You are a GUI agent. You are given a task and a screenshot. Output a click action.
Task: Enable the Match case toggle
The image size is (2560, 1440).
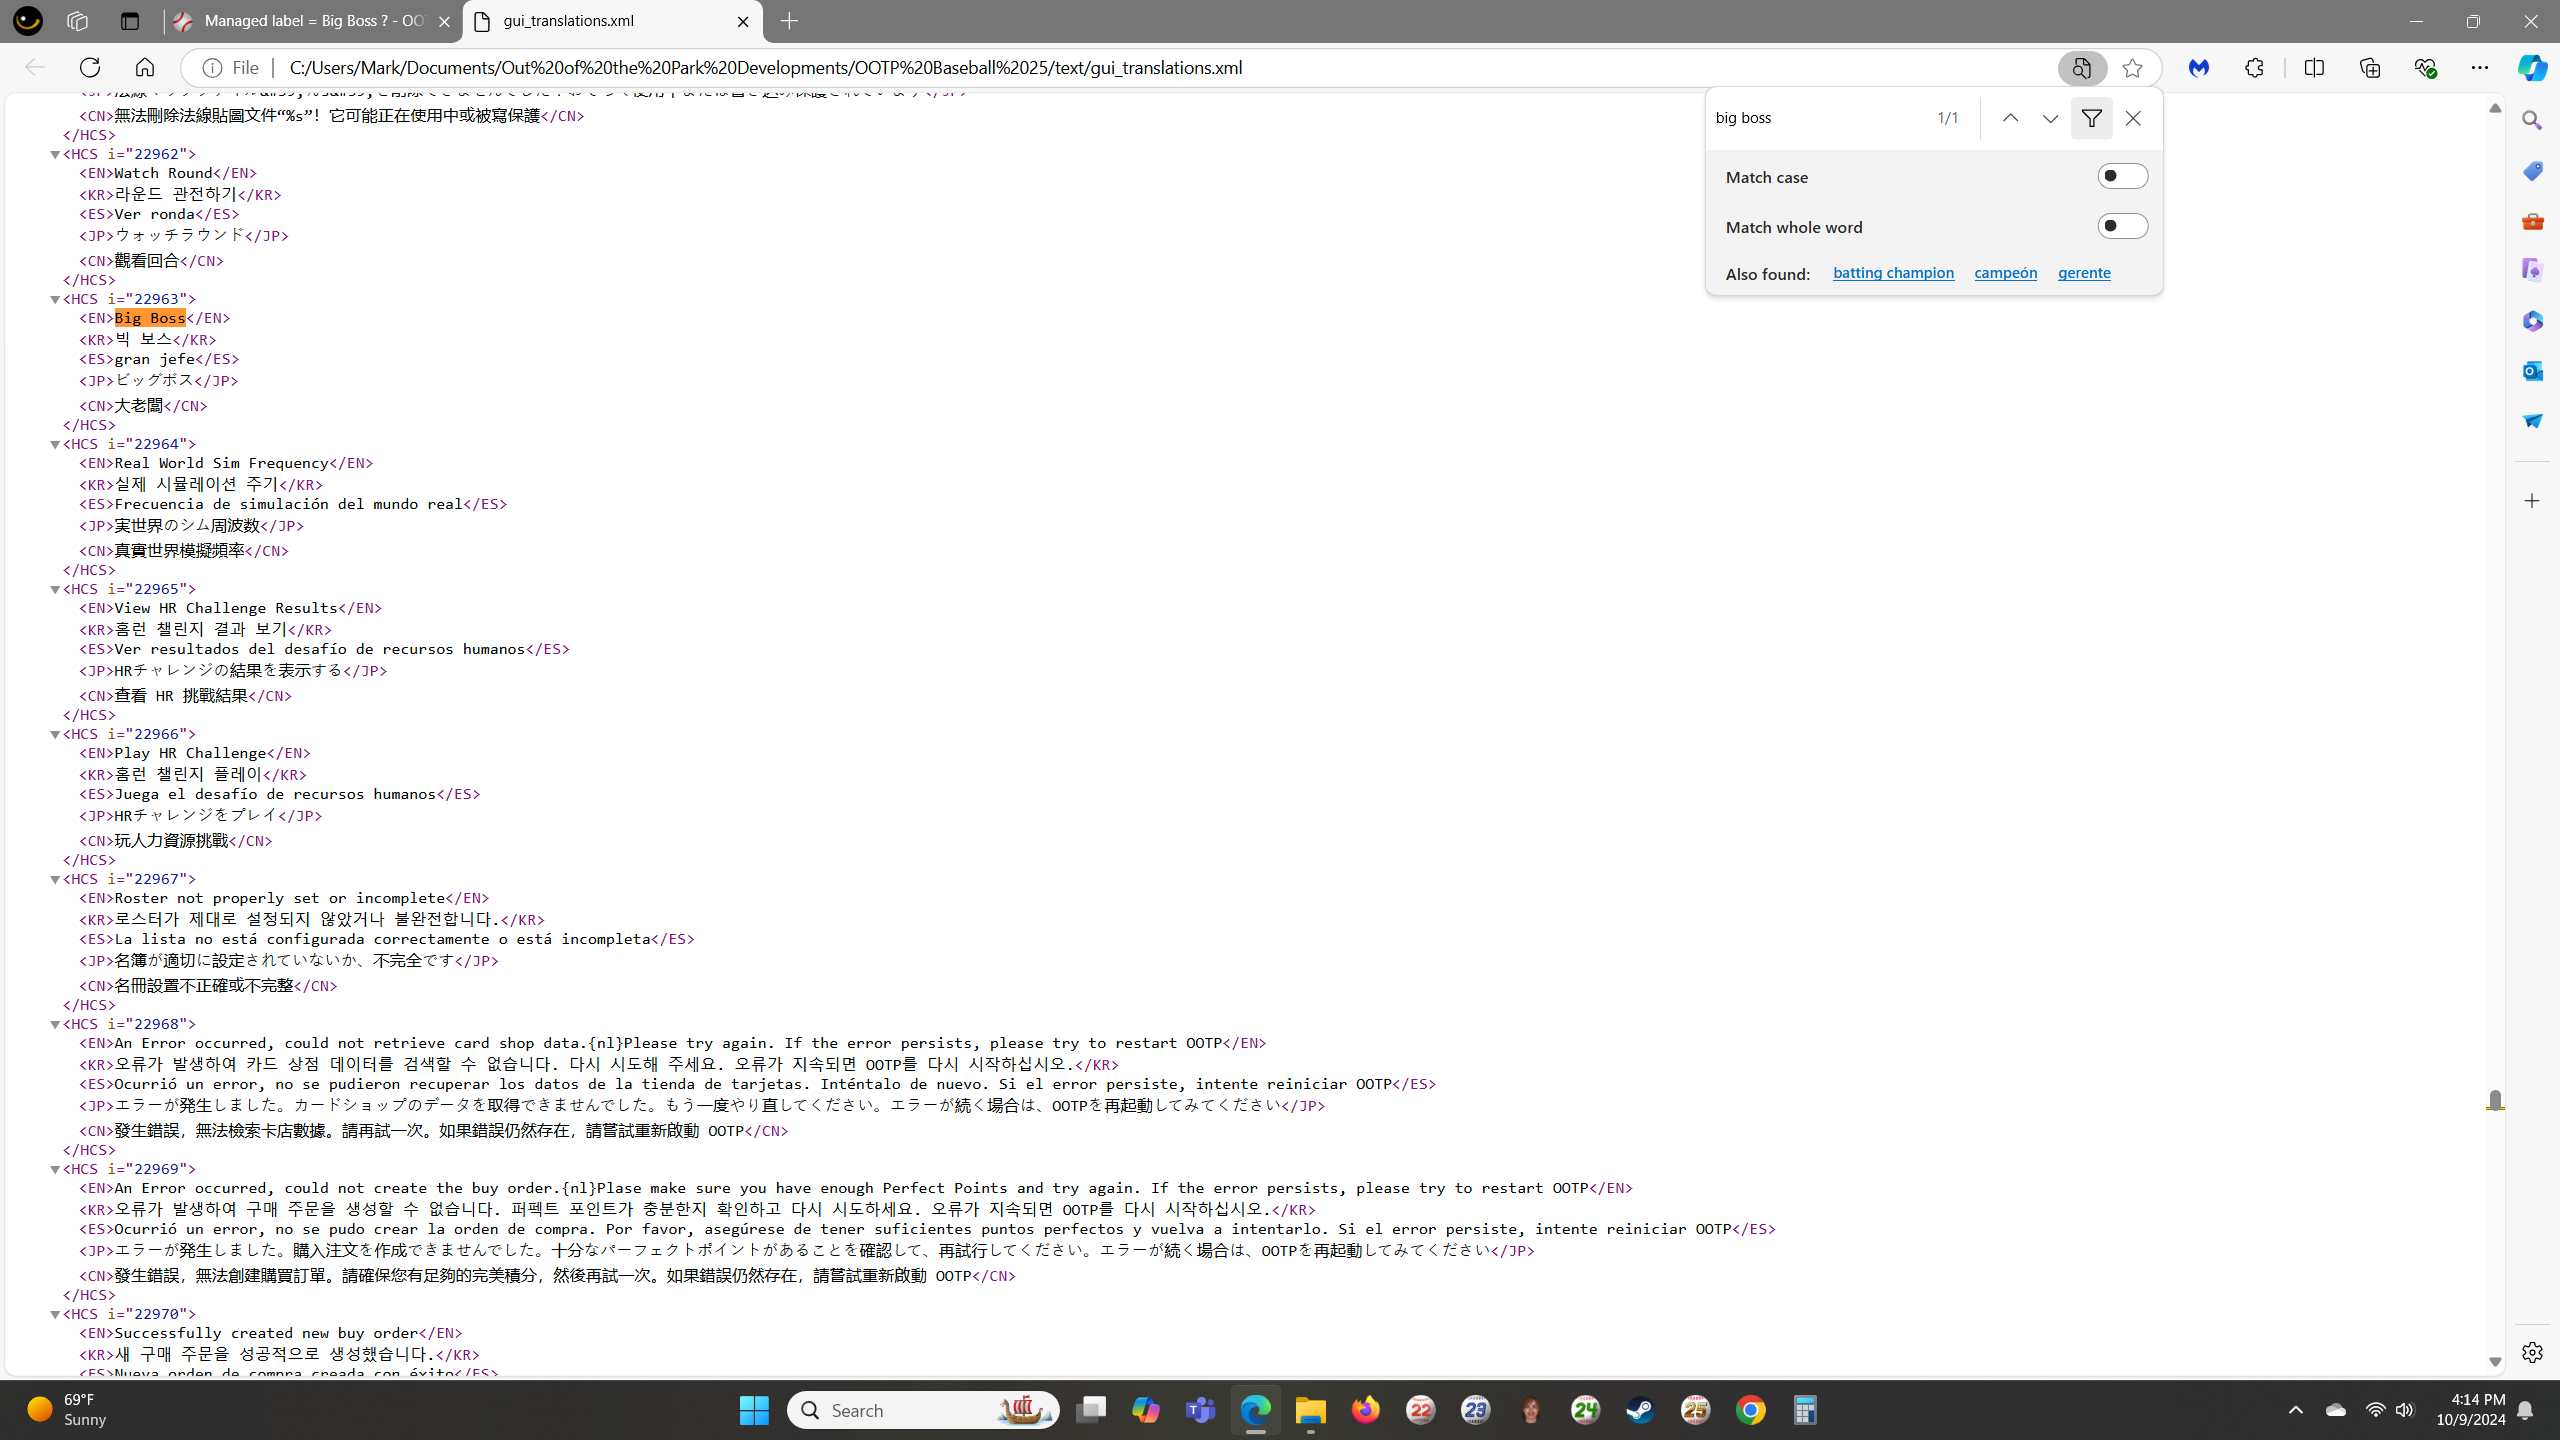2122,176
